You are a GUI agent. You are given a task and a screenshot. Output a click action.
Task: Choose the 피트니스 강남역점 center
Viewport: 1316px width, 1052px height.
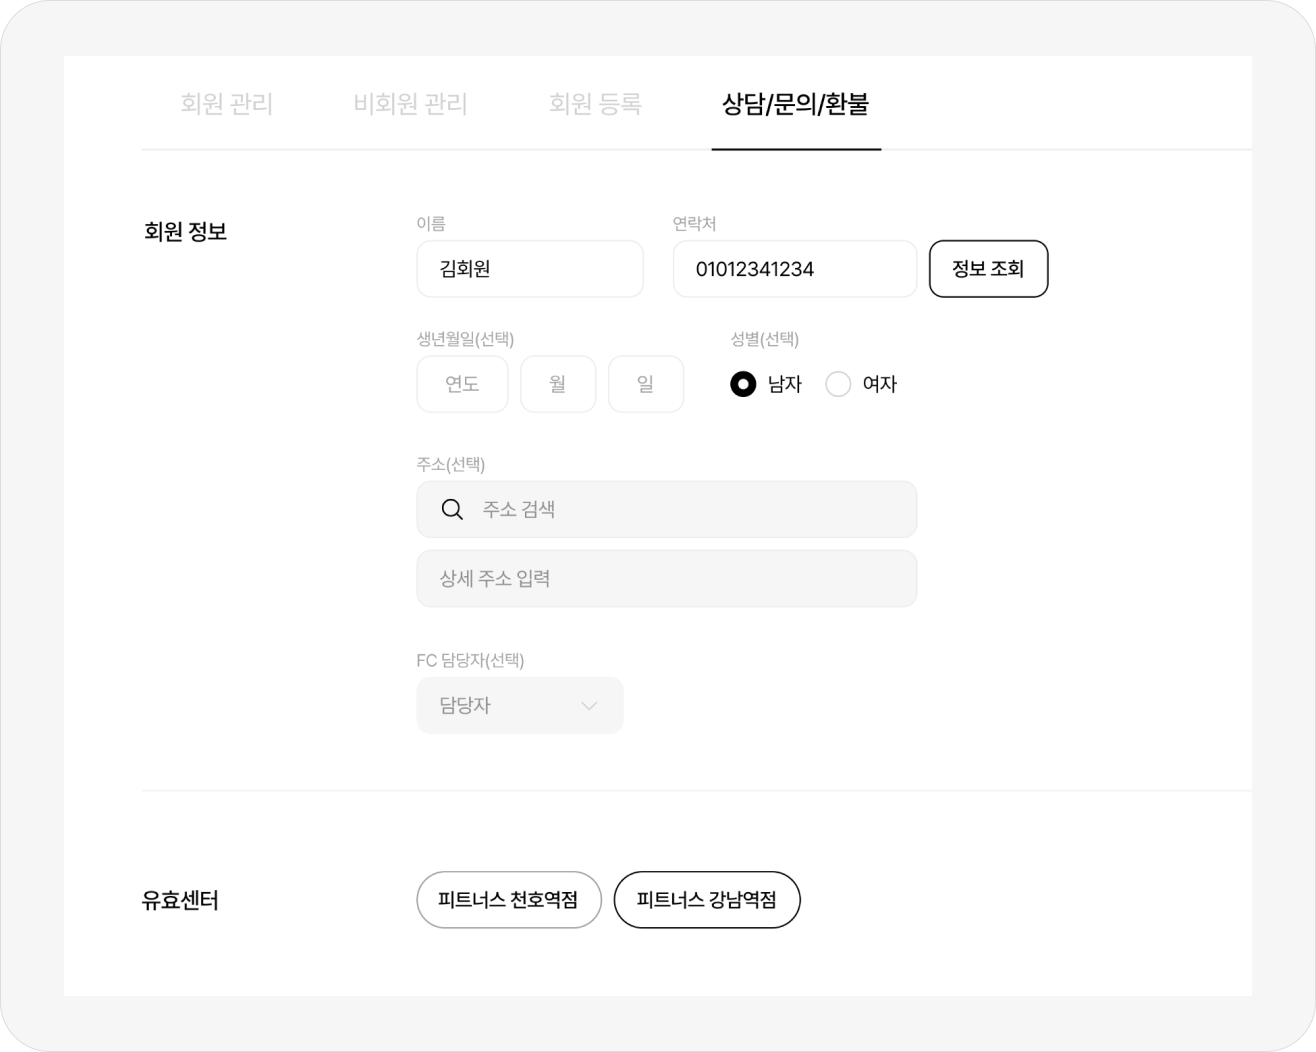[706, 900]
